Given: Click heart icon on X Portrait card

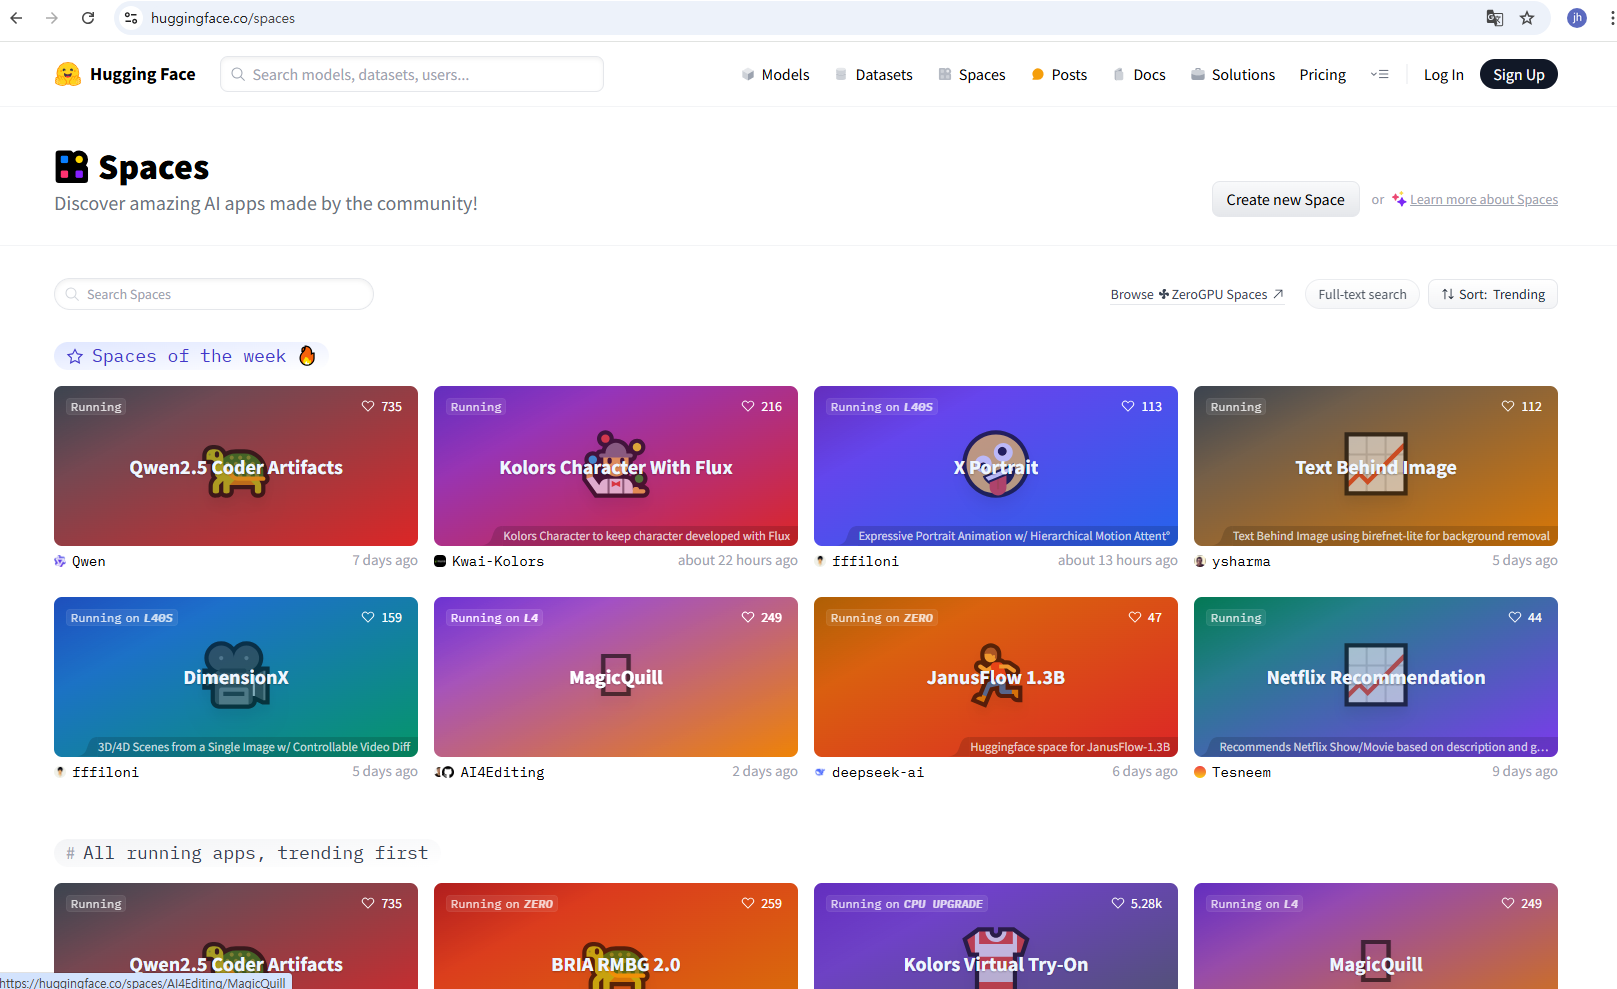Looking at the screenshot, I should [x=1128, y=406].
